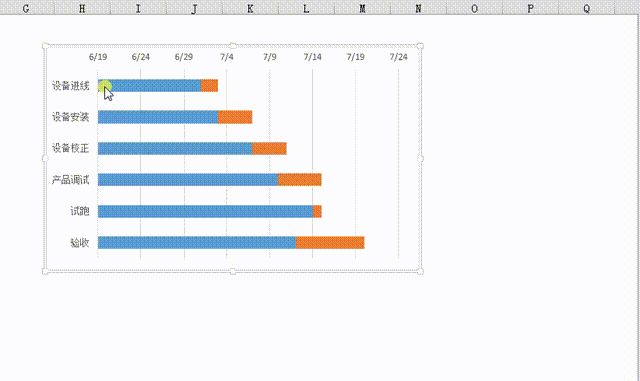Image resolution: width=640 pixels, height=381 pixels.
Task: Select column P header
Action: [x=530, y=8]
